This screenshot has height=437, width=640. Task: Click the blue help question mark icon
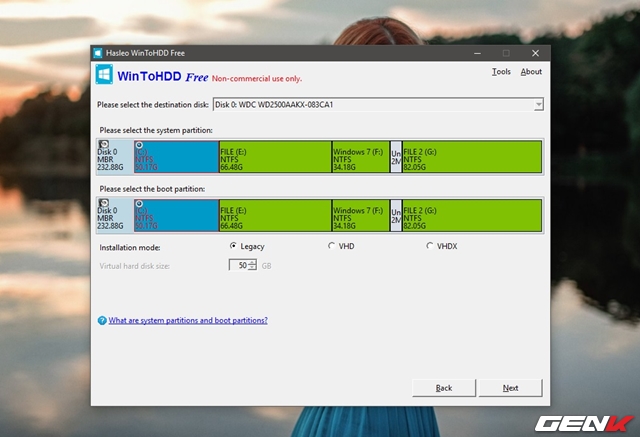[x=102, y=320]
